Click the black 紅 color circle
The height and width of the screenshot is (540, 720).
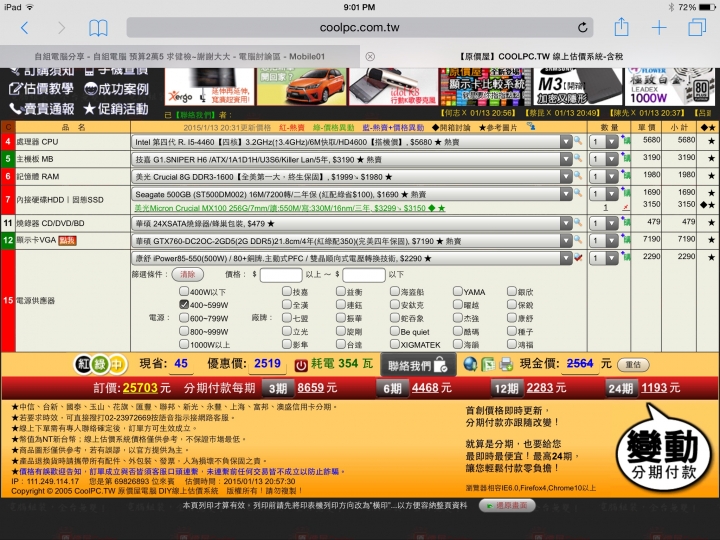click(x=83, y=365)
